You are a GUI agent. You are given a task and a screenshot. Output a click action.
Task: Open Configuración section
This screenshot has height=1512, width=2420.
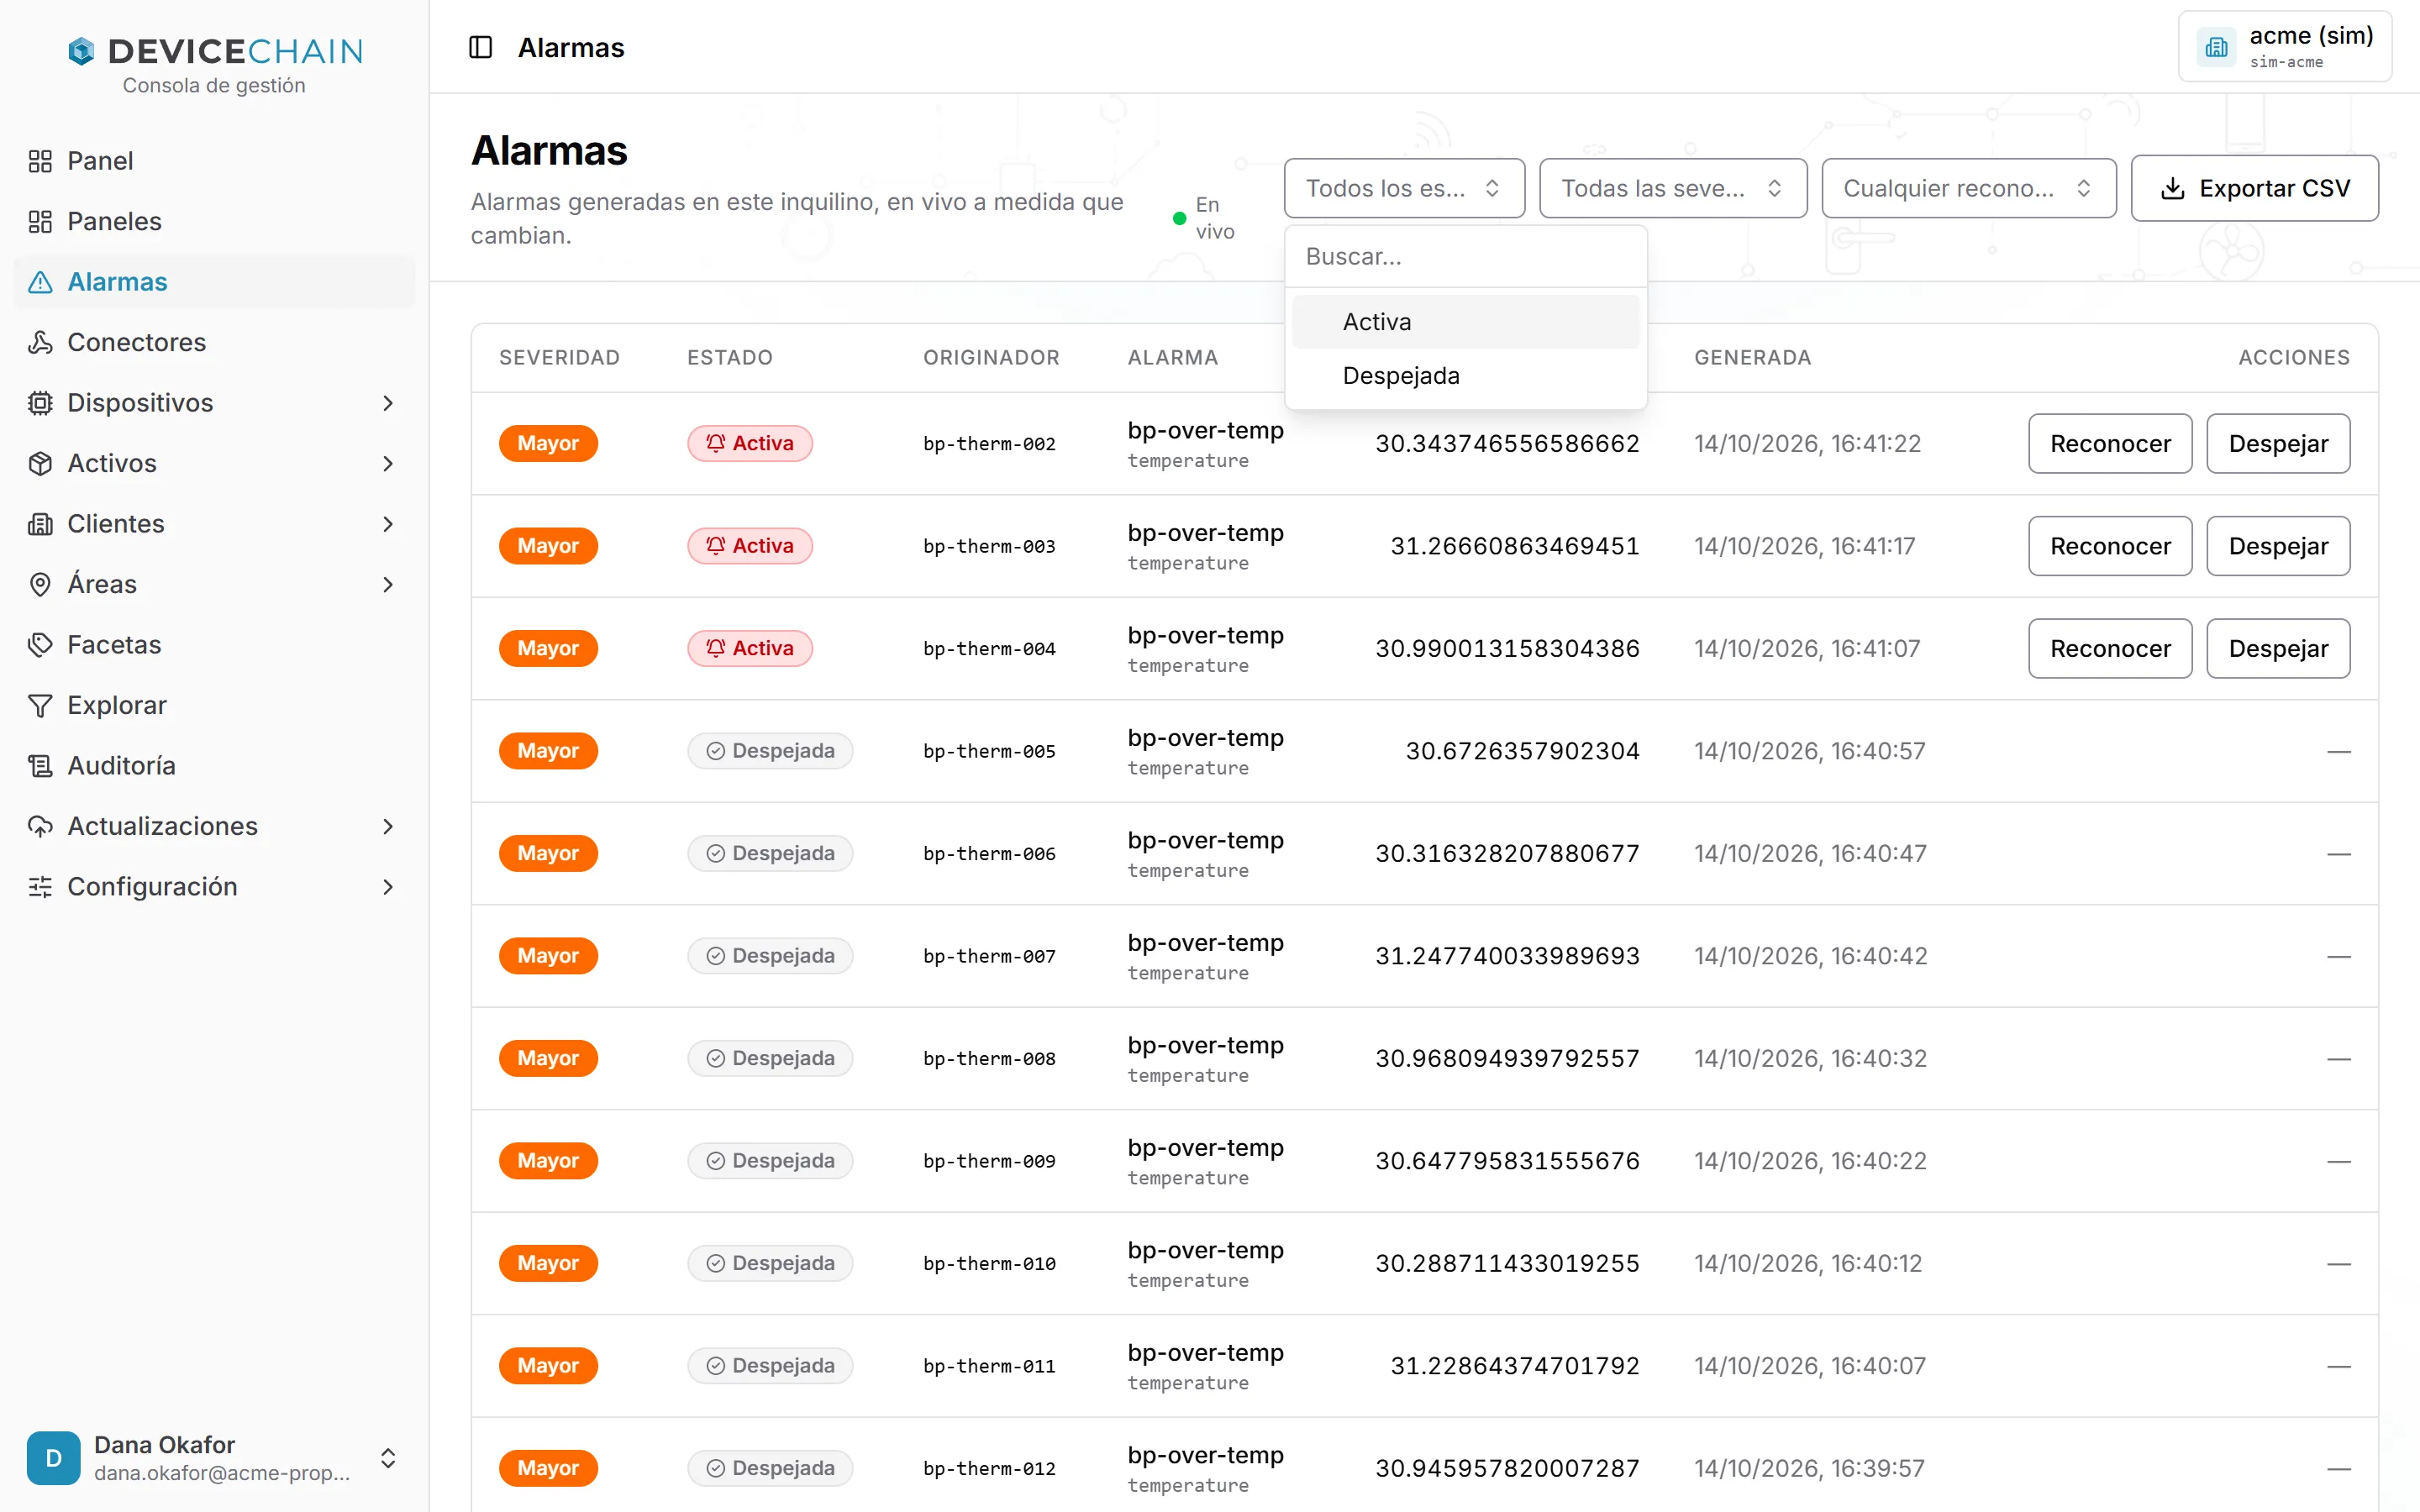214,887
